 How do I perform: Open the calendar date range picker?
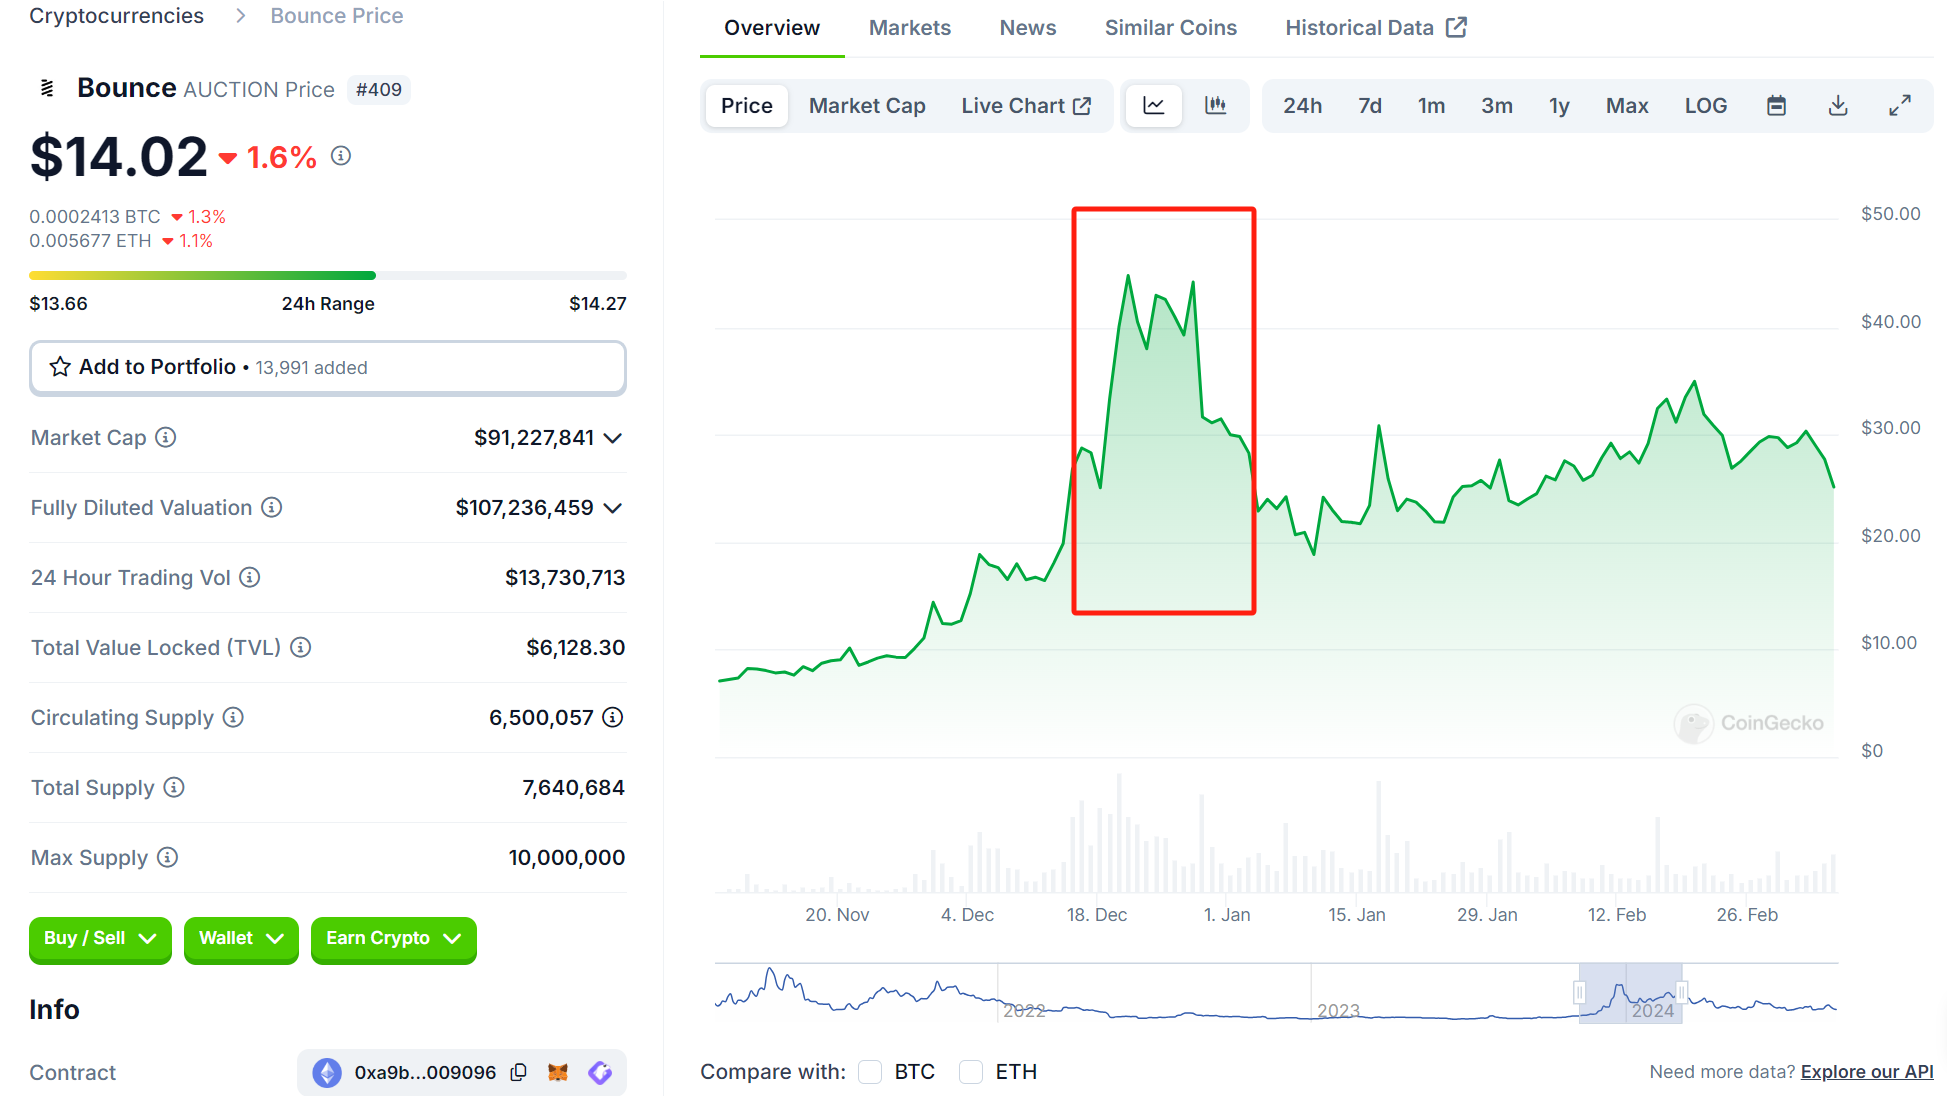click(x=1776, y=106)
